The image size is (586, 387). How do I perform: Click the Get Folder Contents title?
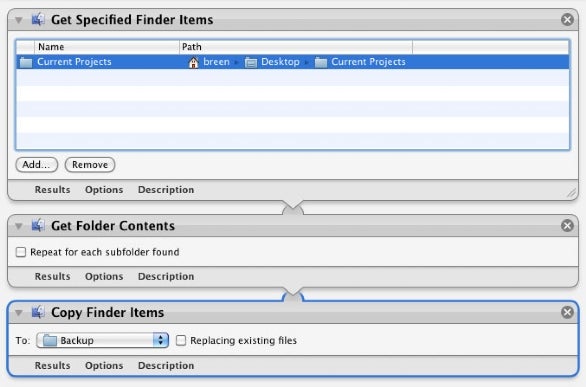click(x=113, y=226)
